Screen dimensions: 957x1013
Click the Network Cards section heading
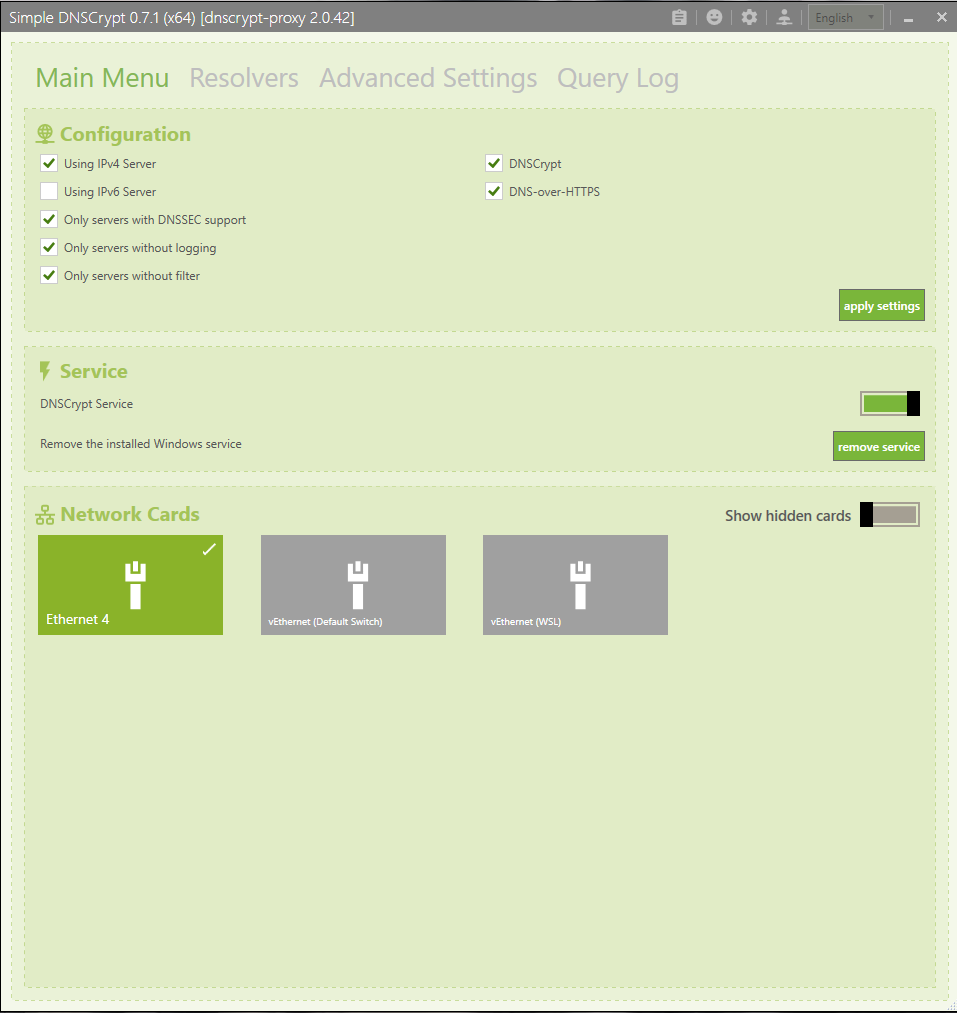click(130, 514)
